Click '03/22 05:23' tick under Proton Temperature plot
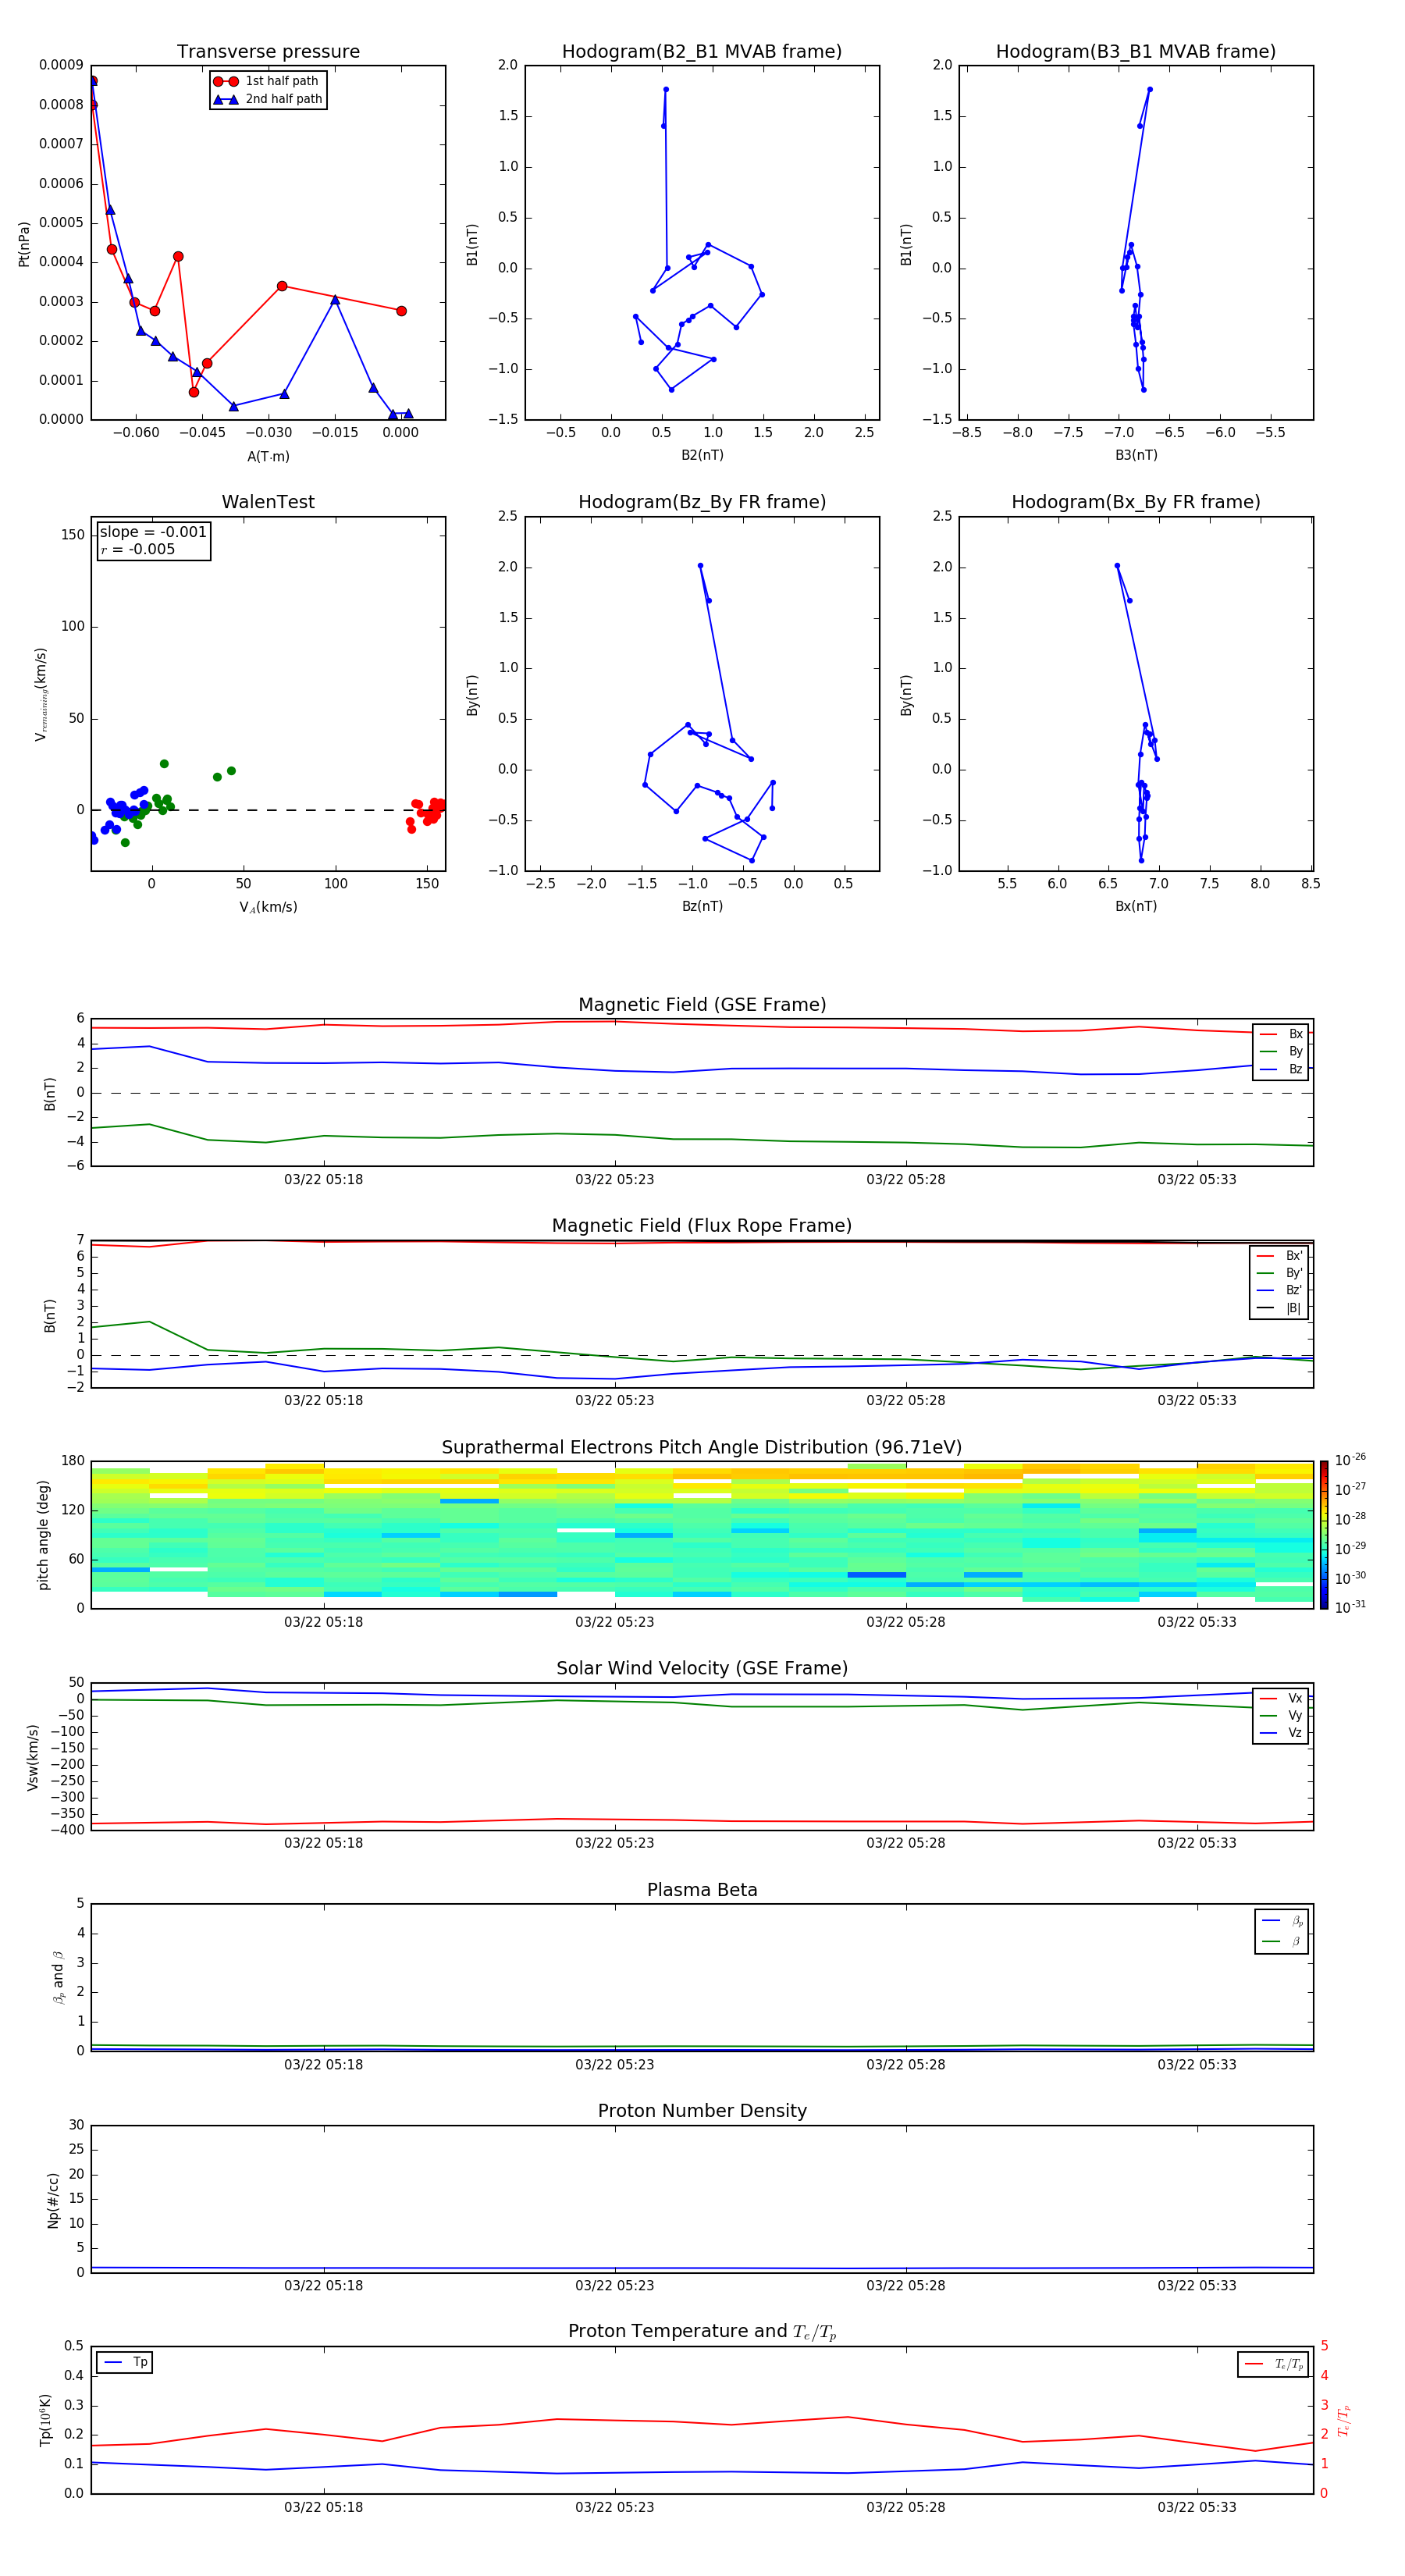 [614, 2507]
